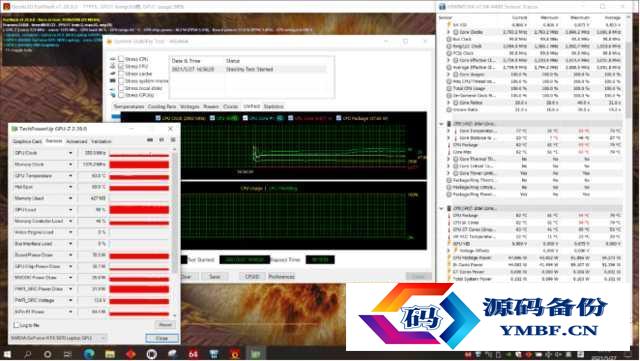Open the GPU Clock sensor dropdown arrow

tap(71, 153)
